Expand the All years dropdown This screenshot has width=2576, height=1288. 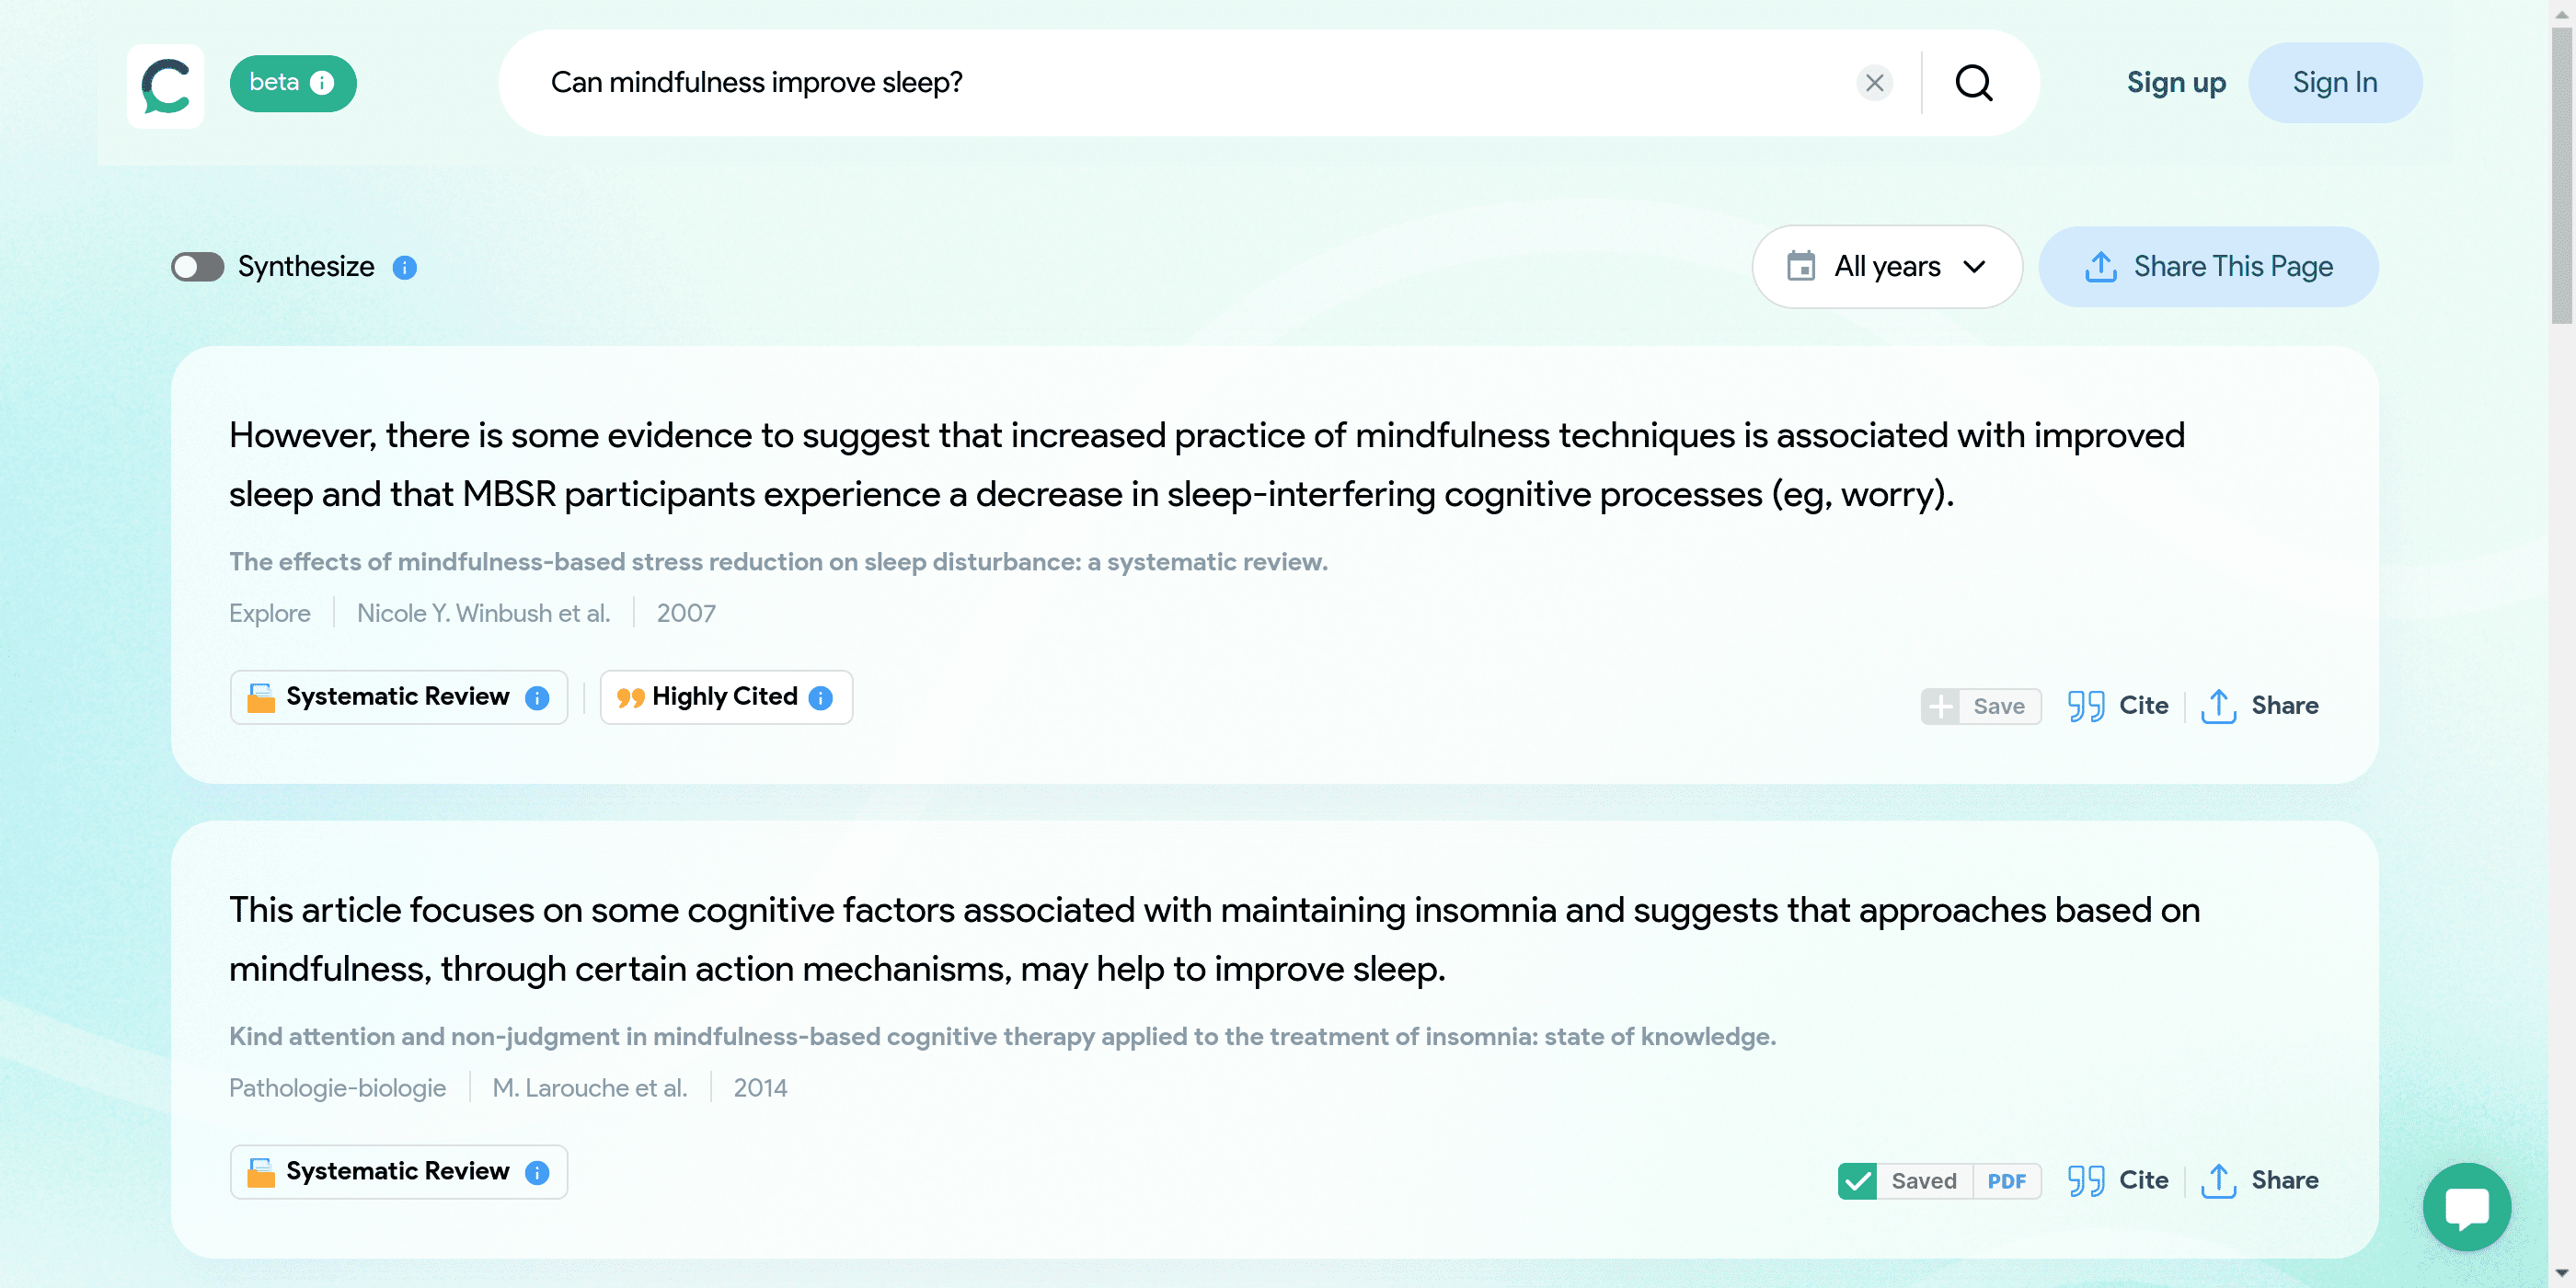pos(1886,267)
